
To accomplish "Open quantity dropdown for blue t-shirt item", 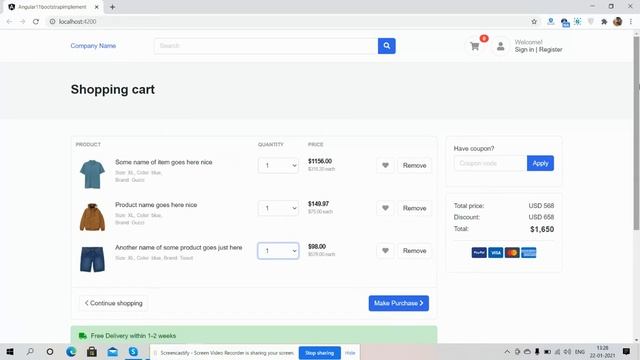I will pyautogui.click(x=278, y=165).
